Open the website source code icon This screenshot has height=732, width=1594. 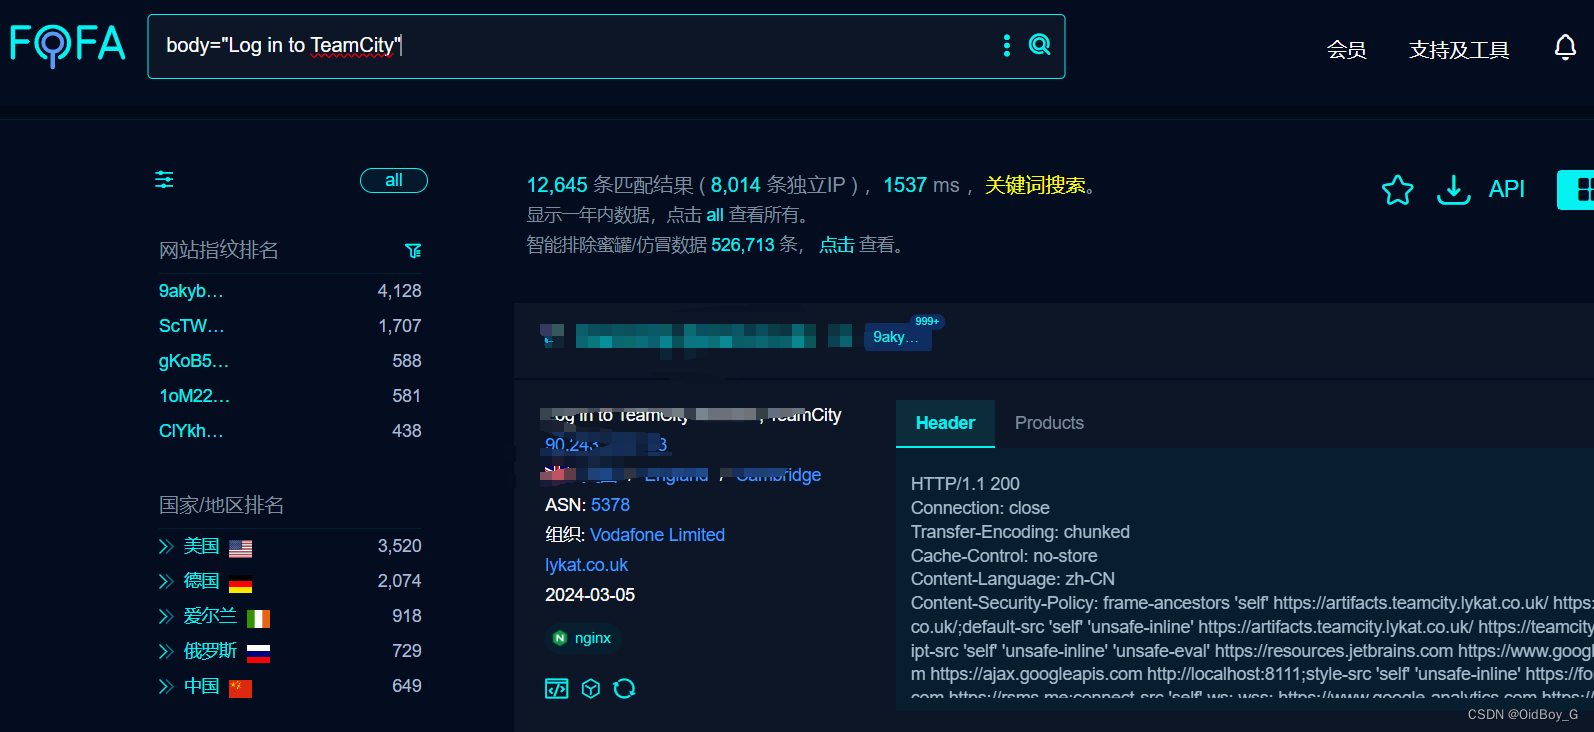click(x=557, y=688)
